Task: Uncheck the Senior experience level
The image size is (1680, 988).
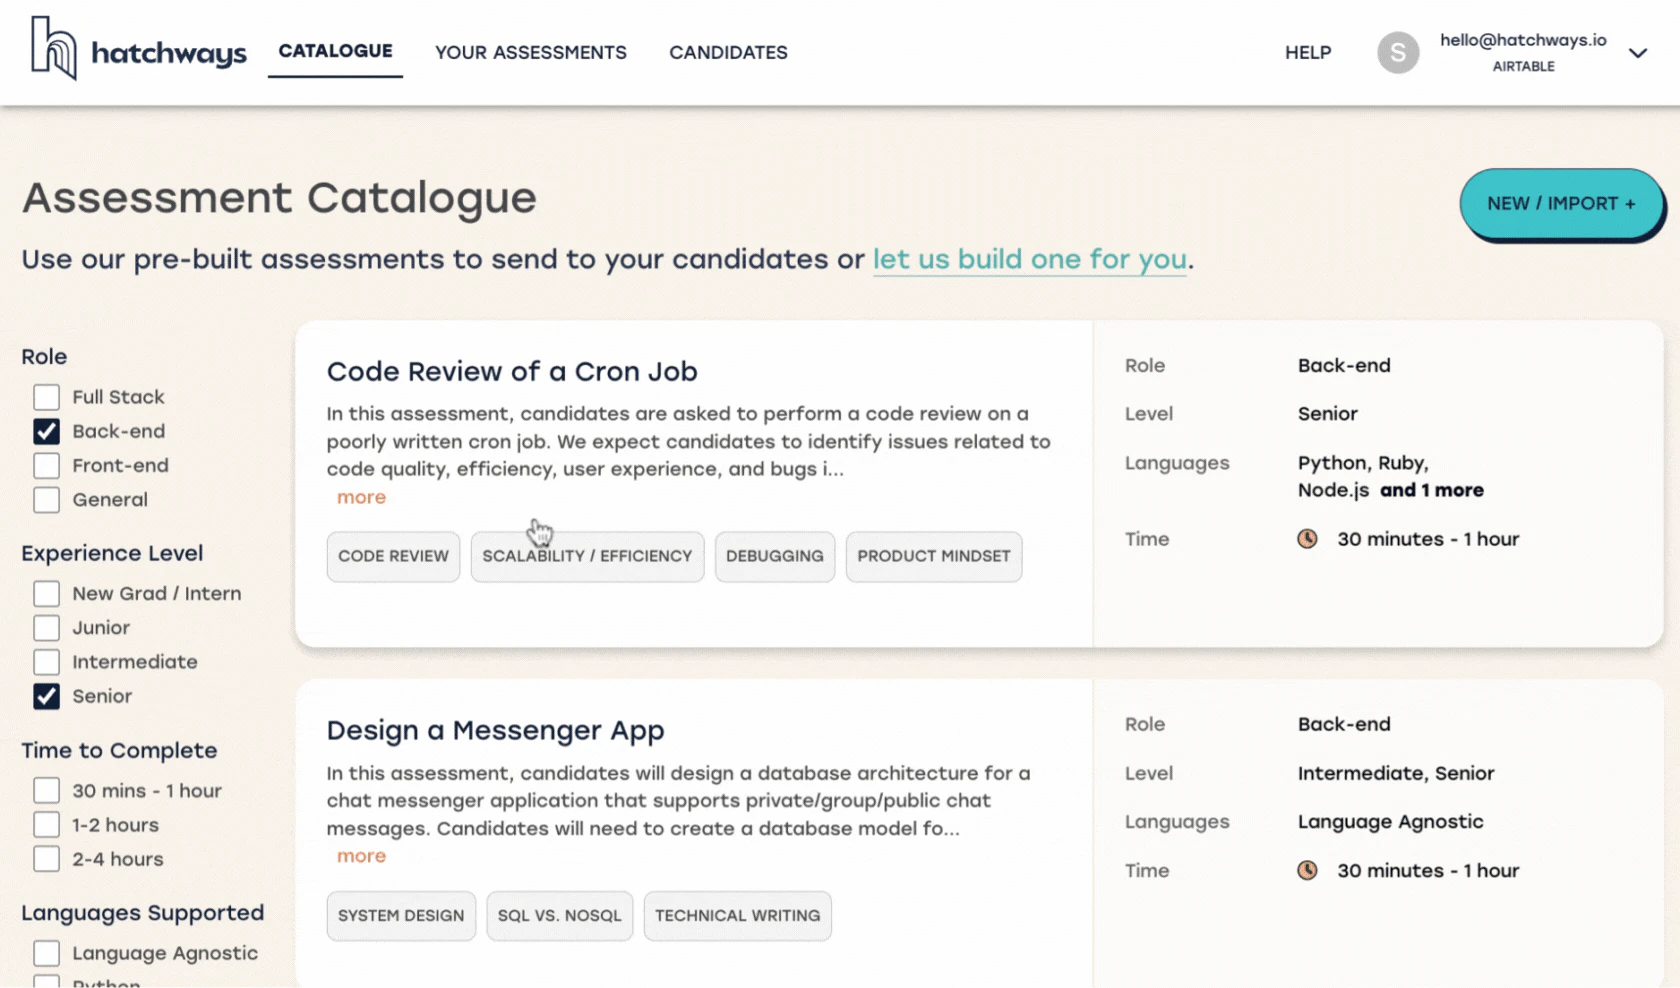Action: point(47,697)
